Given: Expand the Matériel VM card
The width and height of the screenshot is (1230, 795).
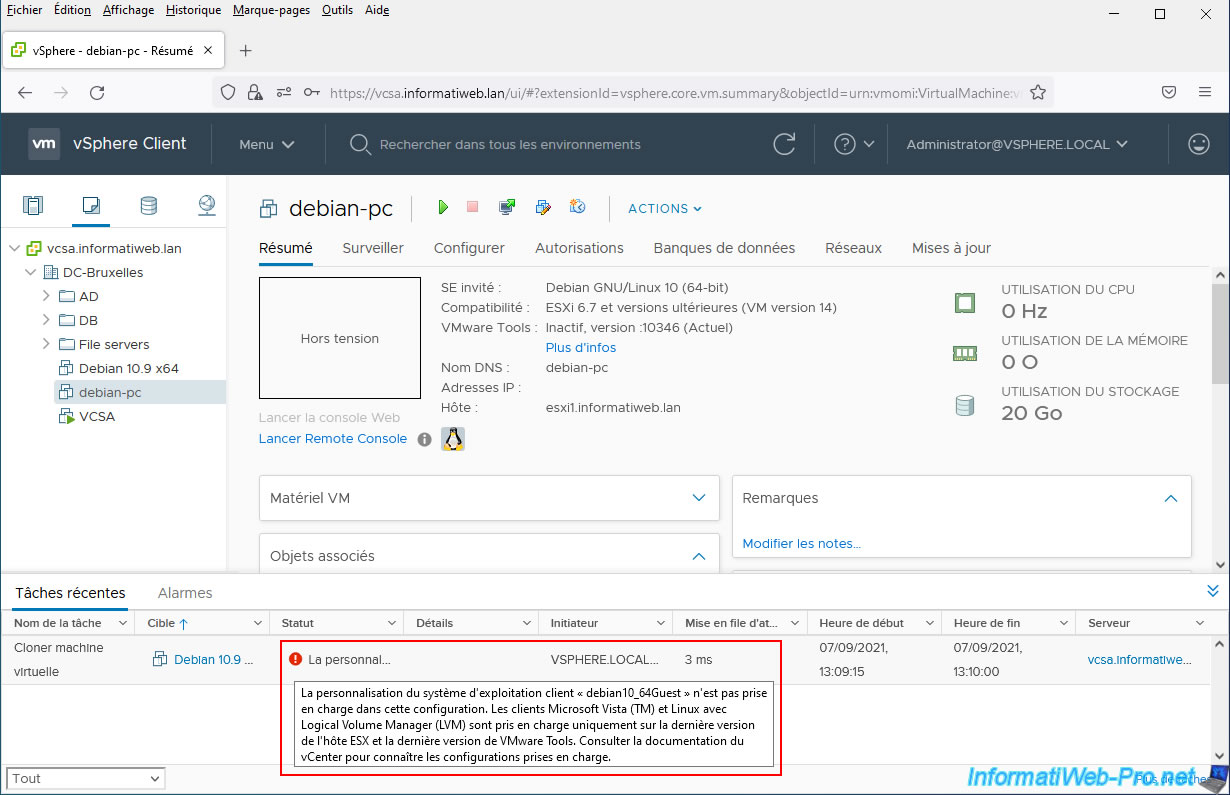Looking at the screenshot, I should [x=699, y=498].
